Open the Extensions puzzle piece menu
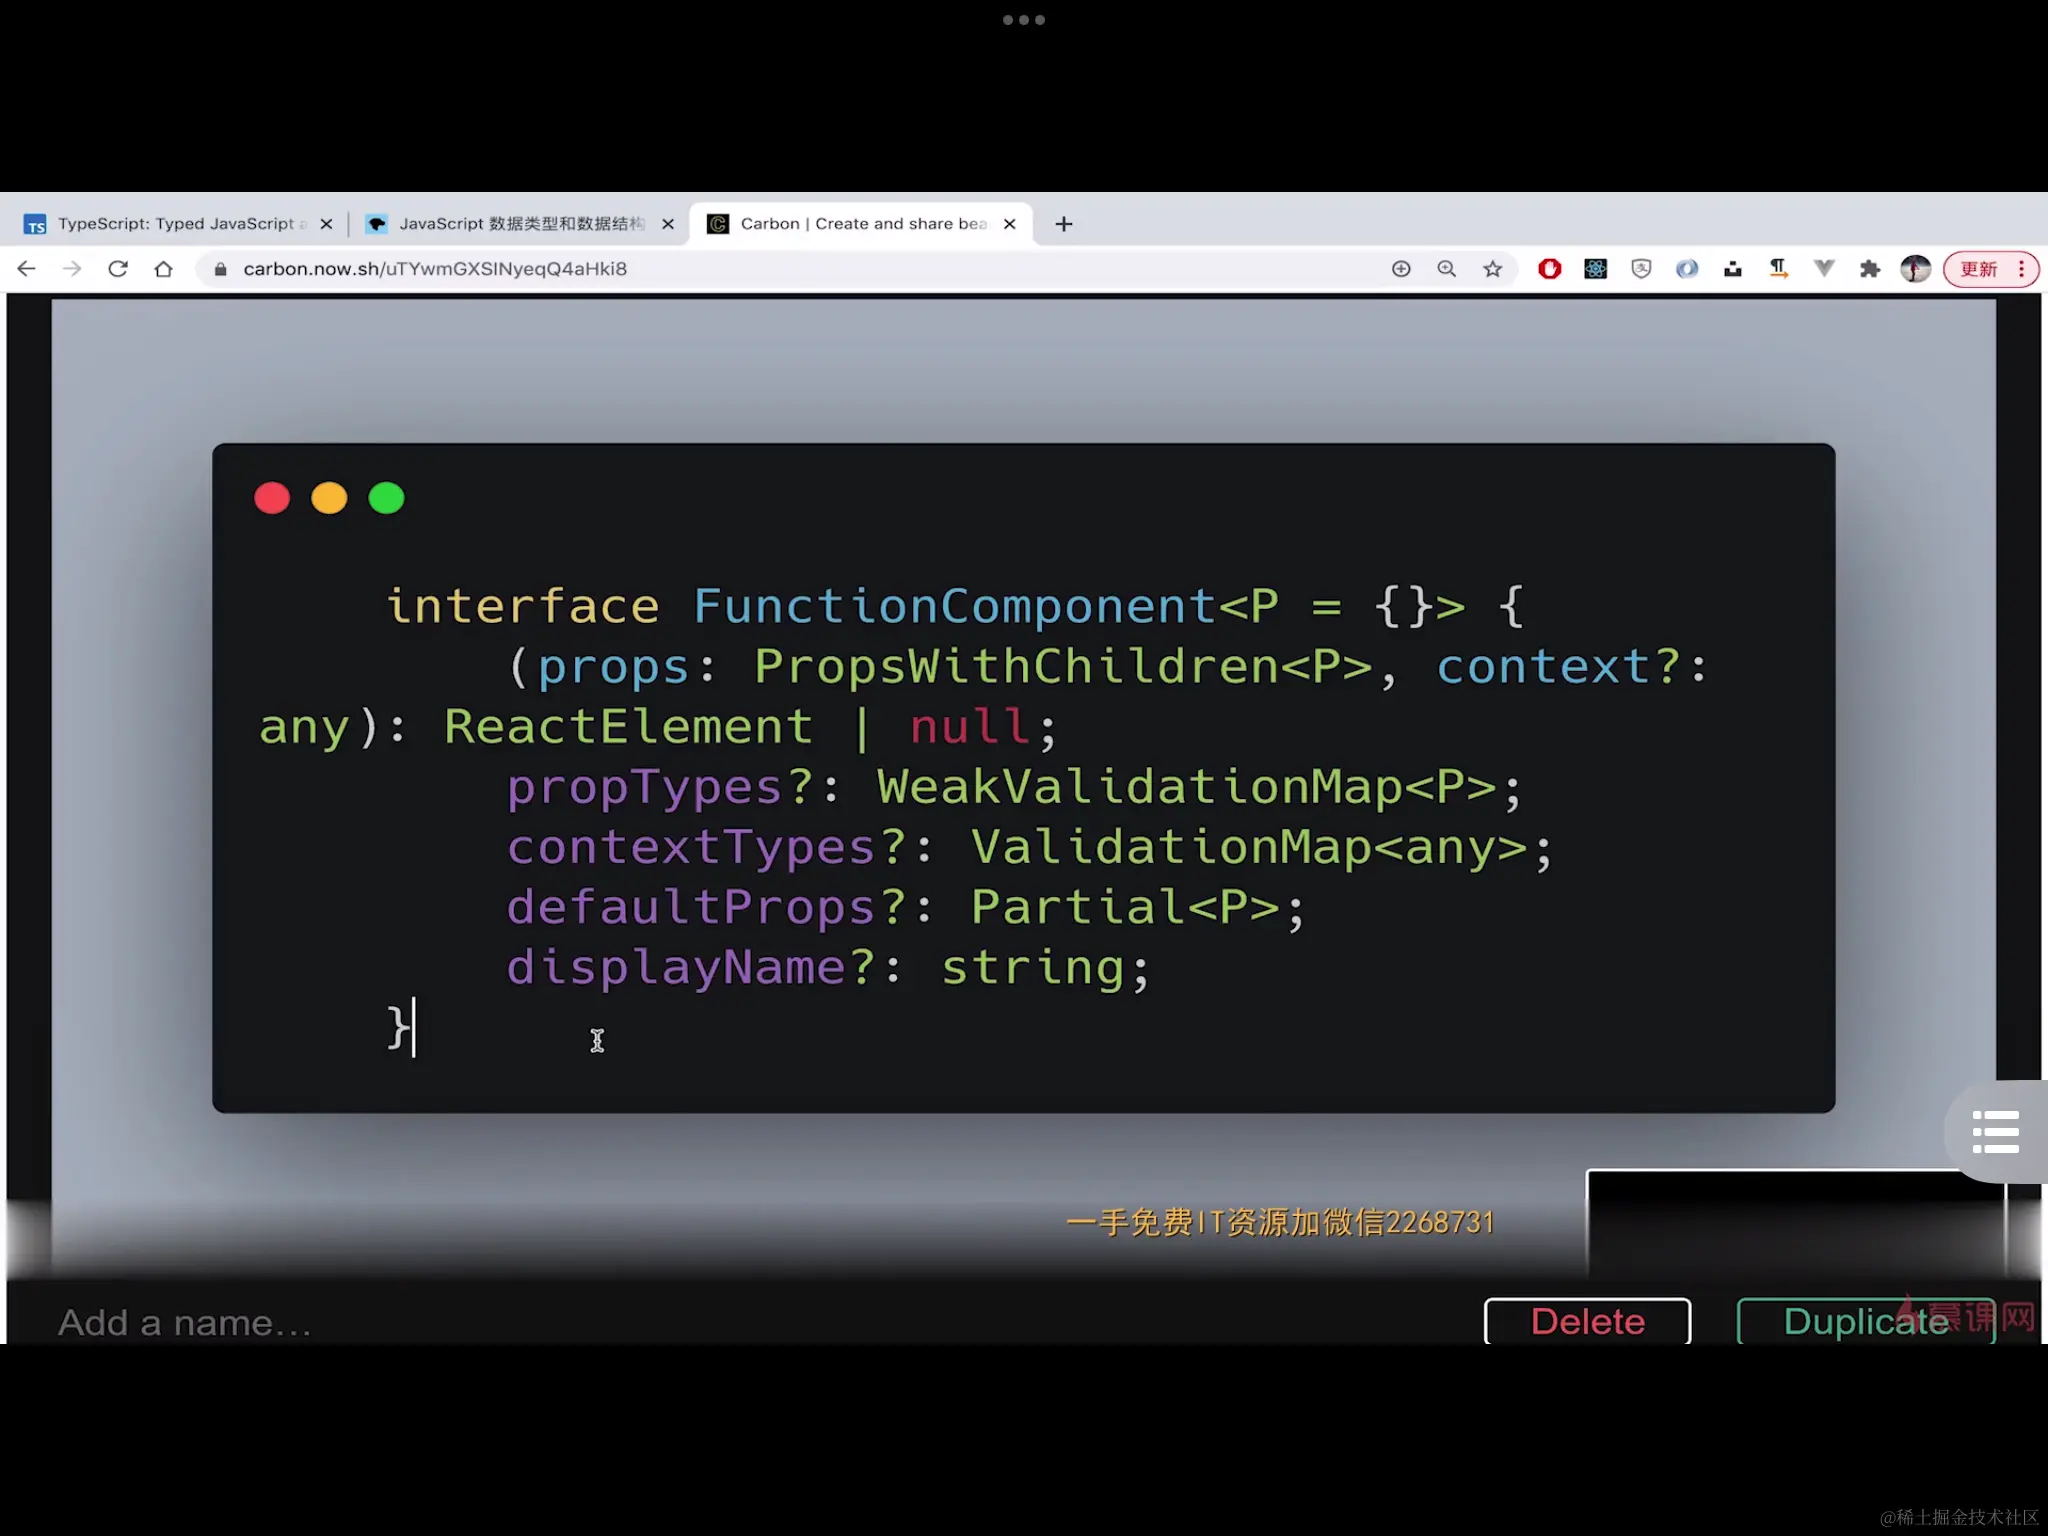 coord(1870,268)
